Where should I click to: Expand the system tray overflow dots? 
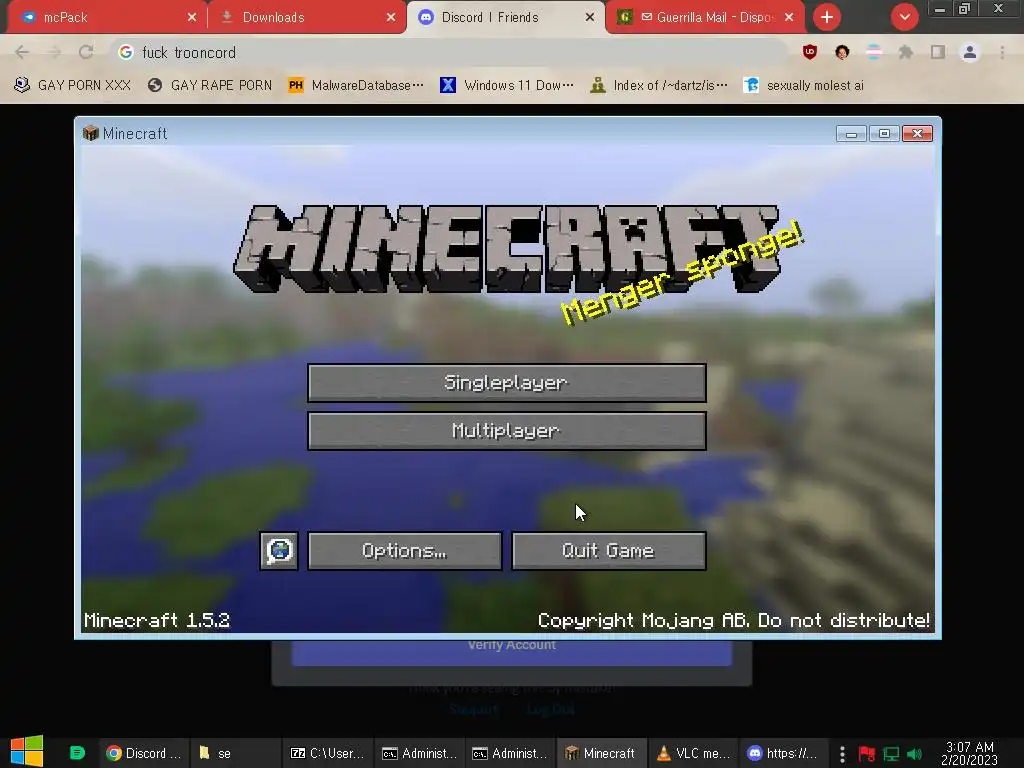point(842,754)
